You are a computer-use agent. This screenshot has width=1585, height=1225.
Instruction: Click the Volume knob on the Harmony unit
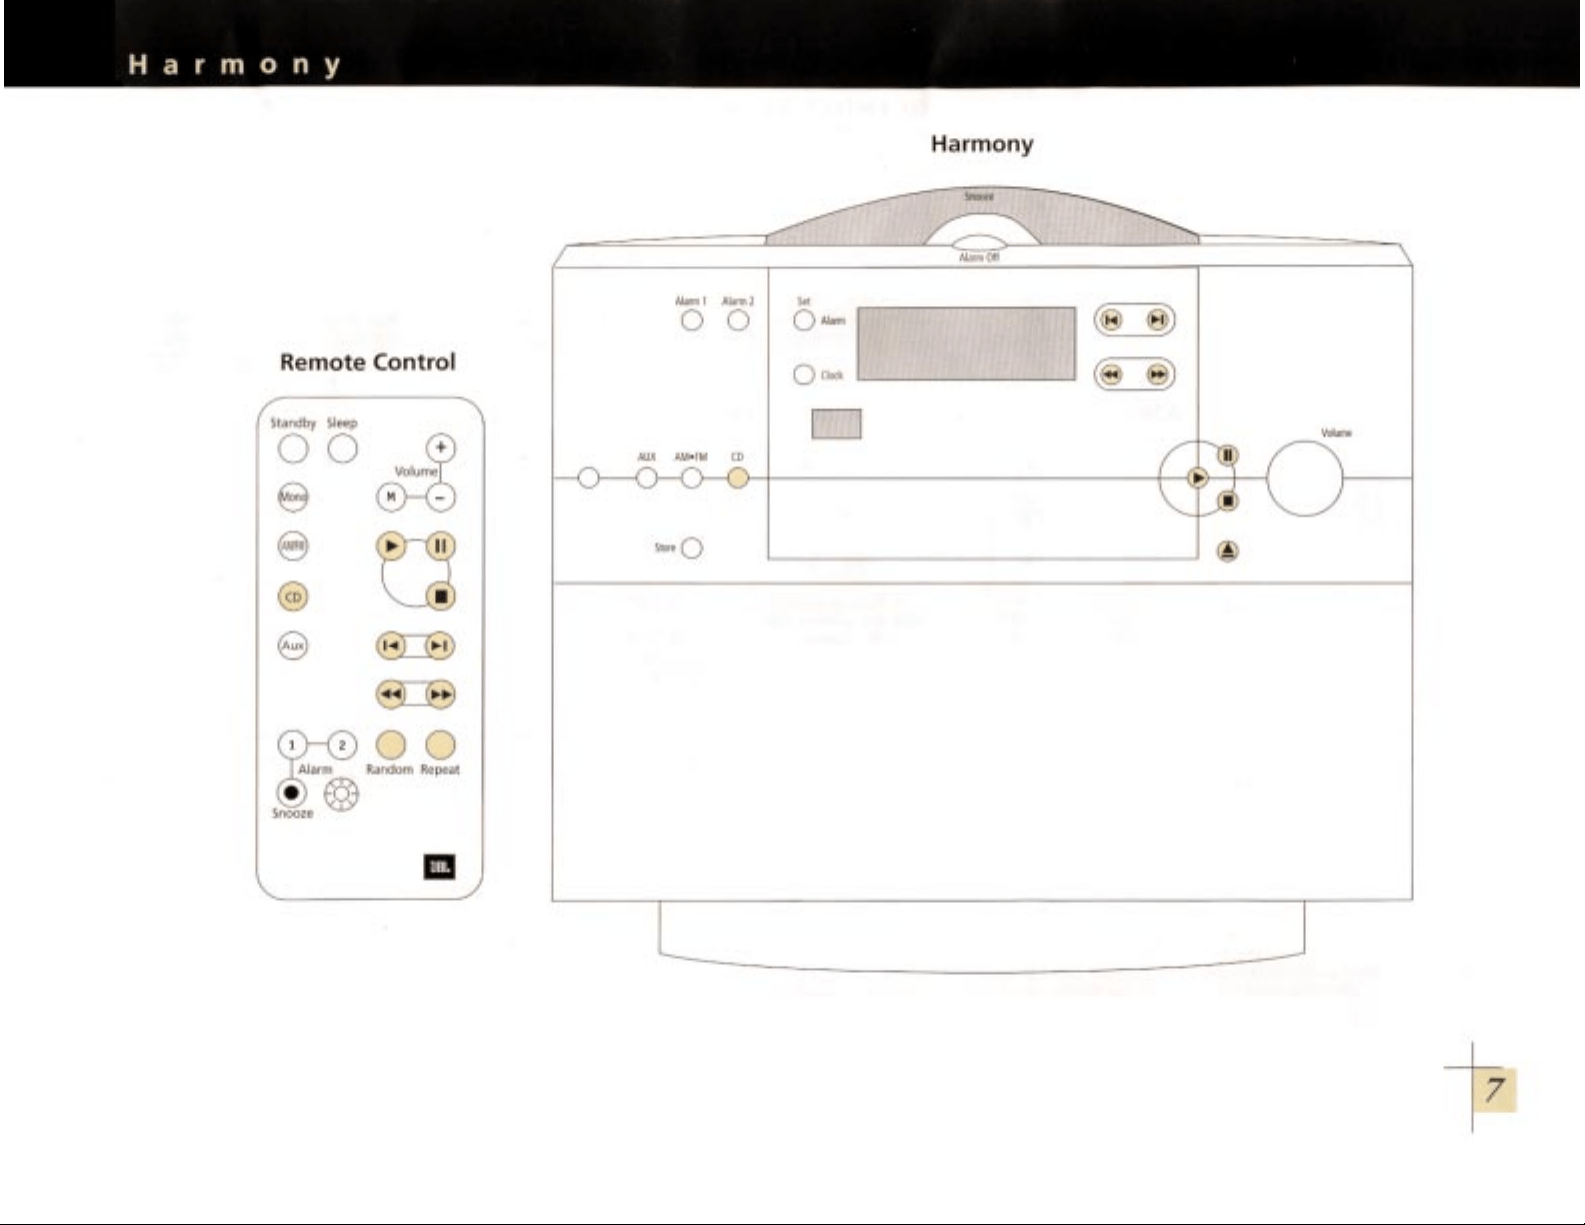1305,479
